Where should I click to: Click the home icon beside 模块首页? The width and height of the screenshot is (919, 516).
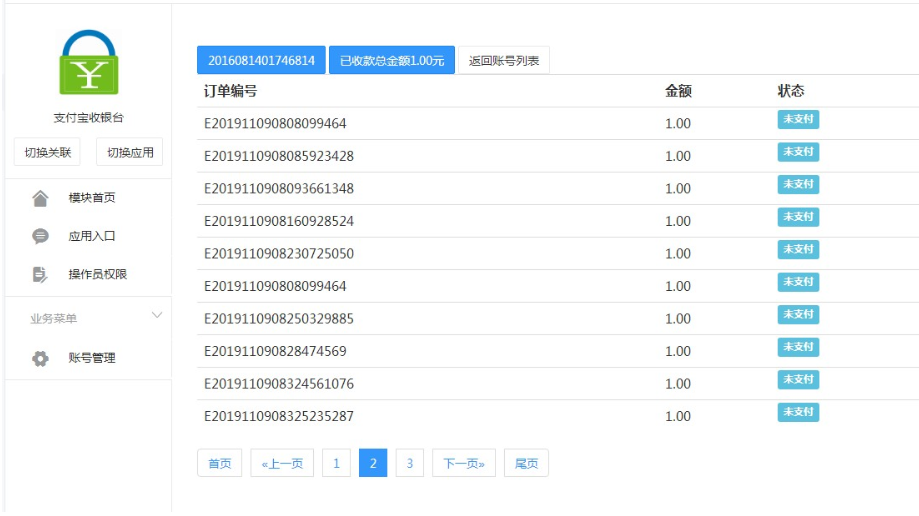40,198
